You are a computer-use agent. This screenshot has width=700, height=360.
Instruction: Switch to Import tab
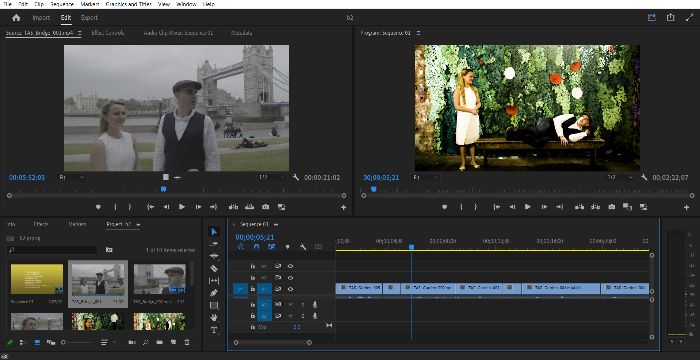click(x=41, y=17)
